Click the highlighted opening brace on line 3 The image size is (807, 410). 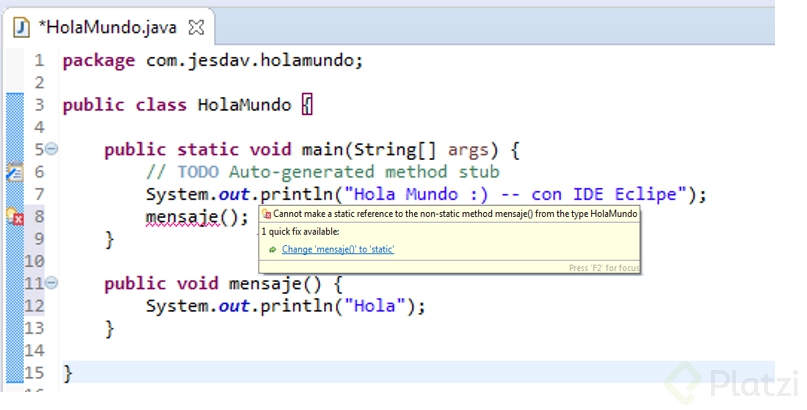pyautogui.click(x=307, y=105)
